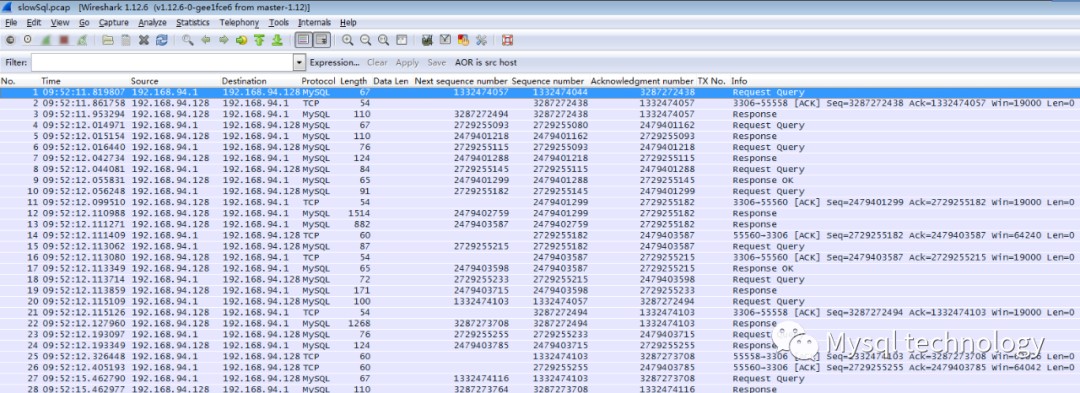Open the Statistics menu
The image size is (1080, 393).
coord(192,23)
